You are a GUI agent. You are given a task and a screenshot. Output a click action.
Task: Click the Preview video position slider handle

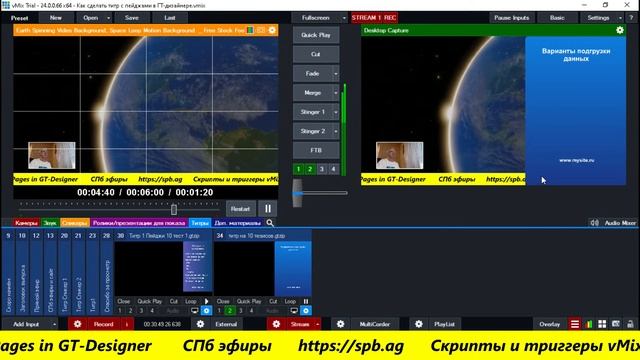(x=174, y=209)
